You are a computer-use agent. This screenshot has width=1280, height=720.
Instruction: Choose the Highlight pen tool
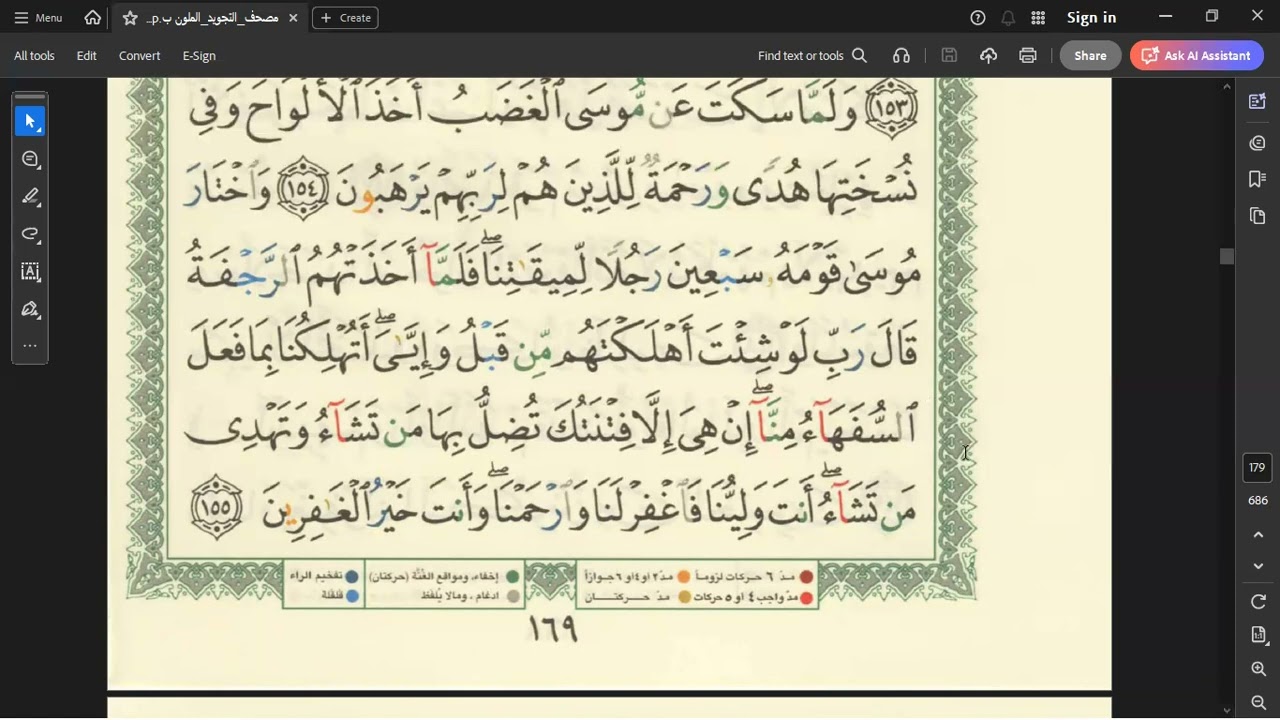point(30,197)
